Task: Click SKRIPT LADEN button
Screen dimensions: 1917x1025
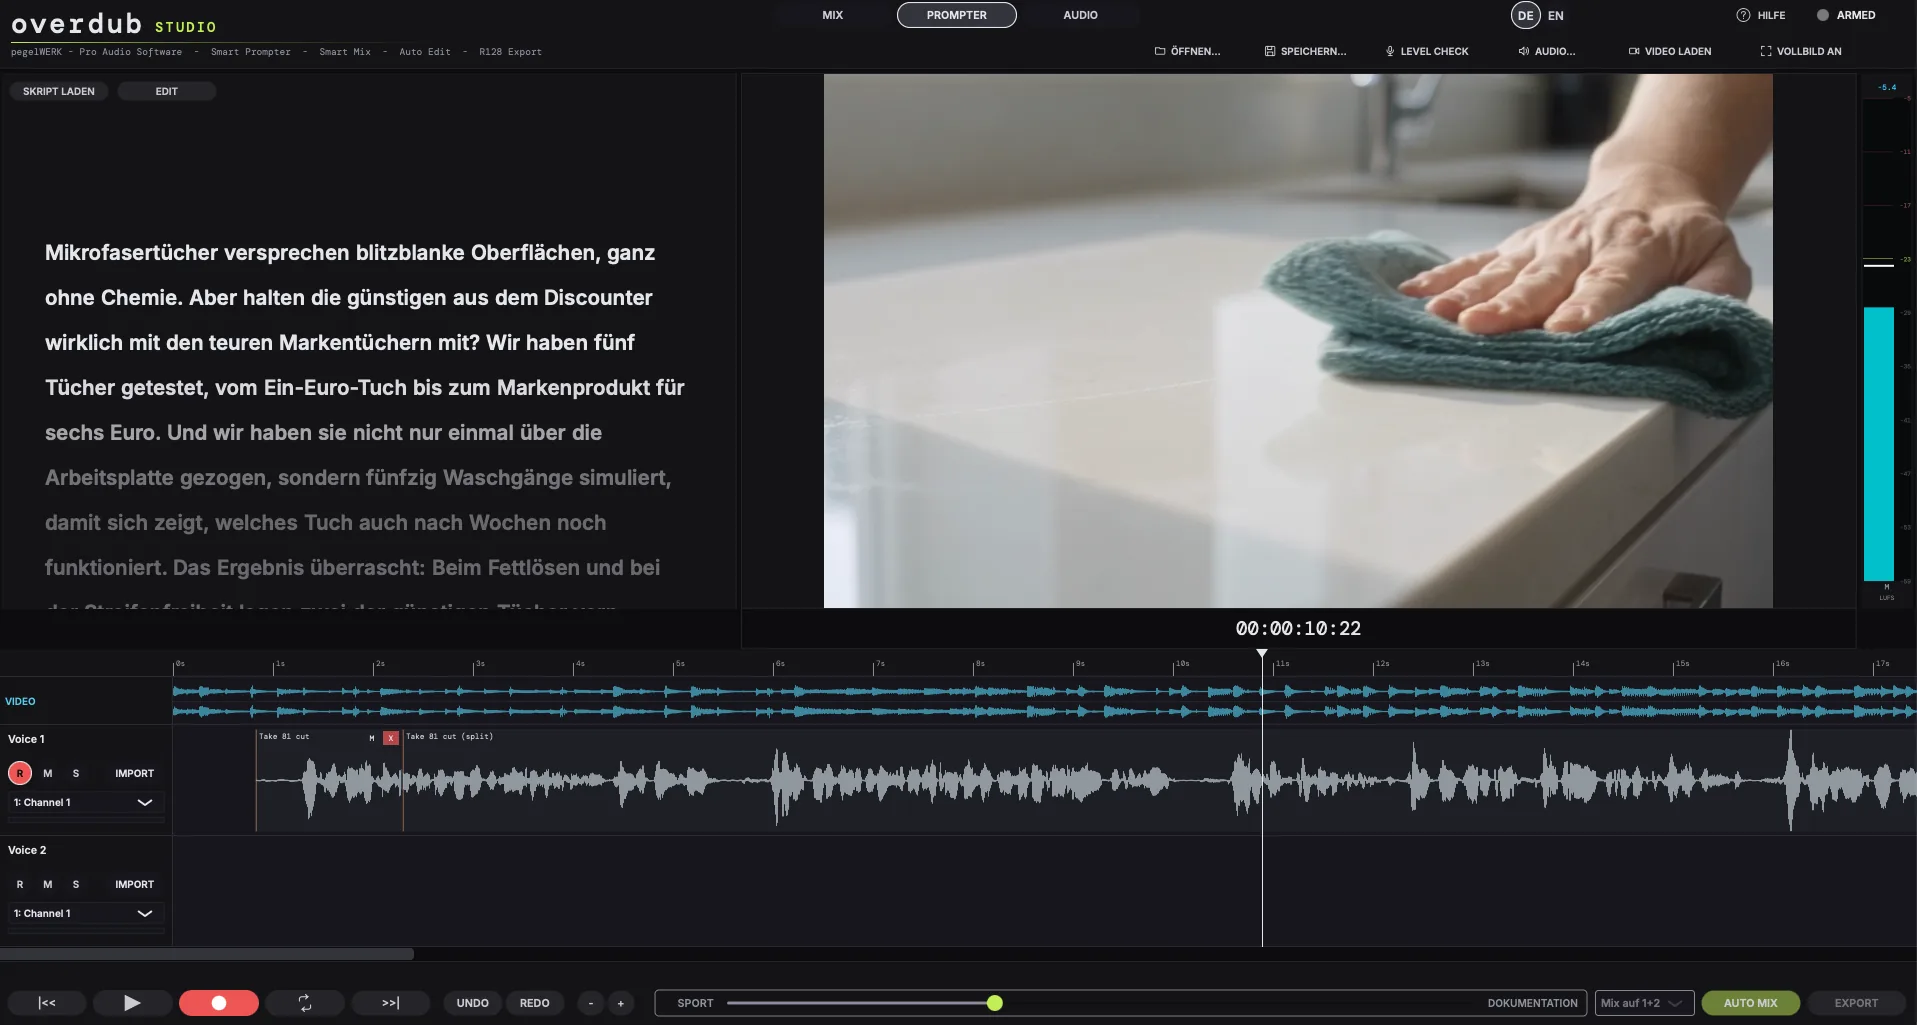Action: (59, 91)
